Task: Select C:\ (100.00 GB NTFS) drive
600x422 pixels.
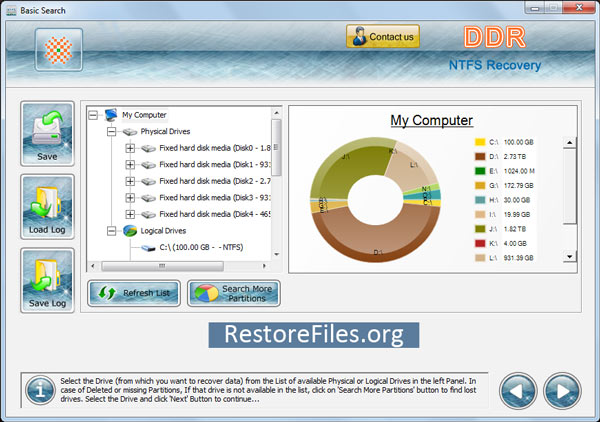Action: 201,248
